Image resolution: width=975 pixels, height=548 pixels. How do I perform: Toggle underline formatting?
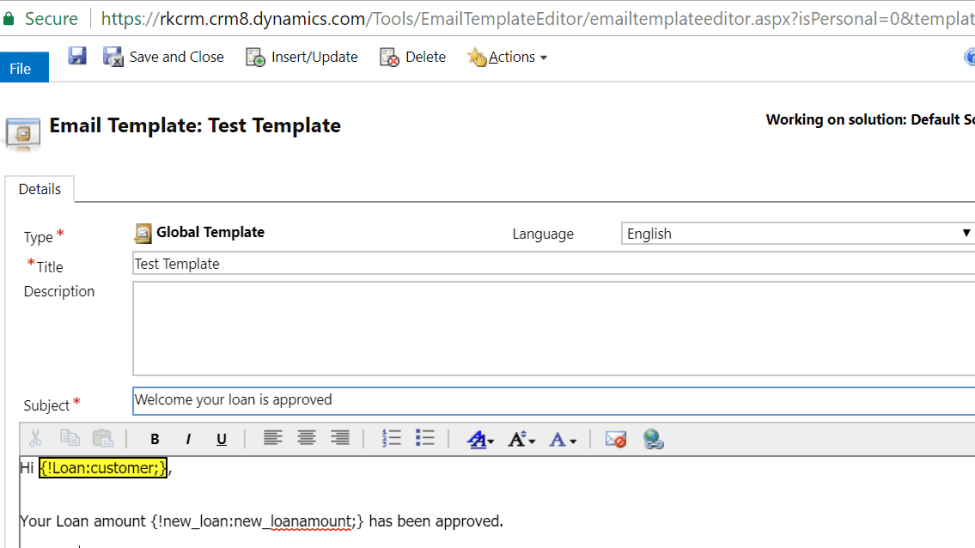[221, 439]
